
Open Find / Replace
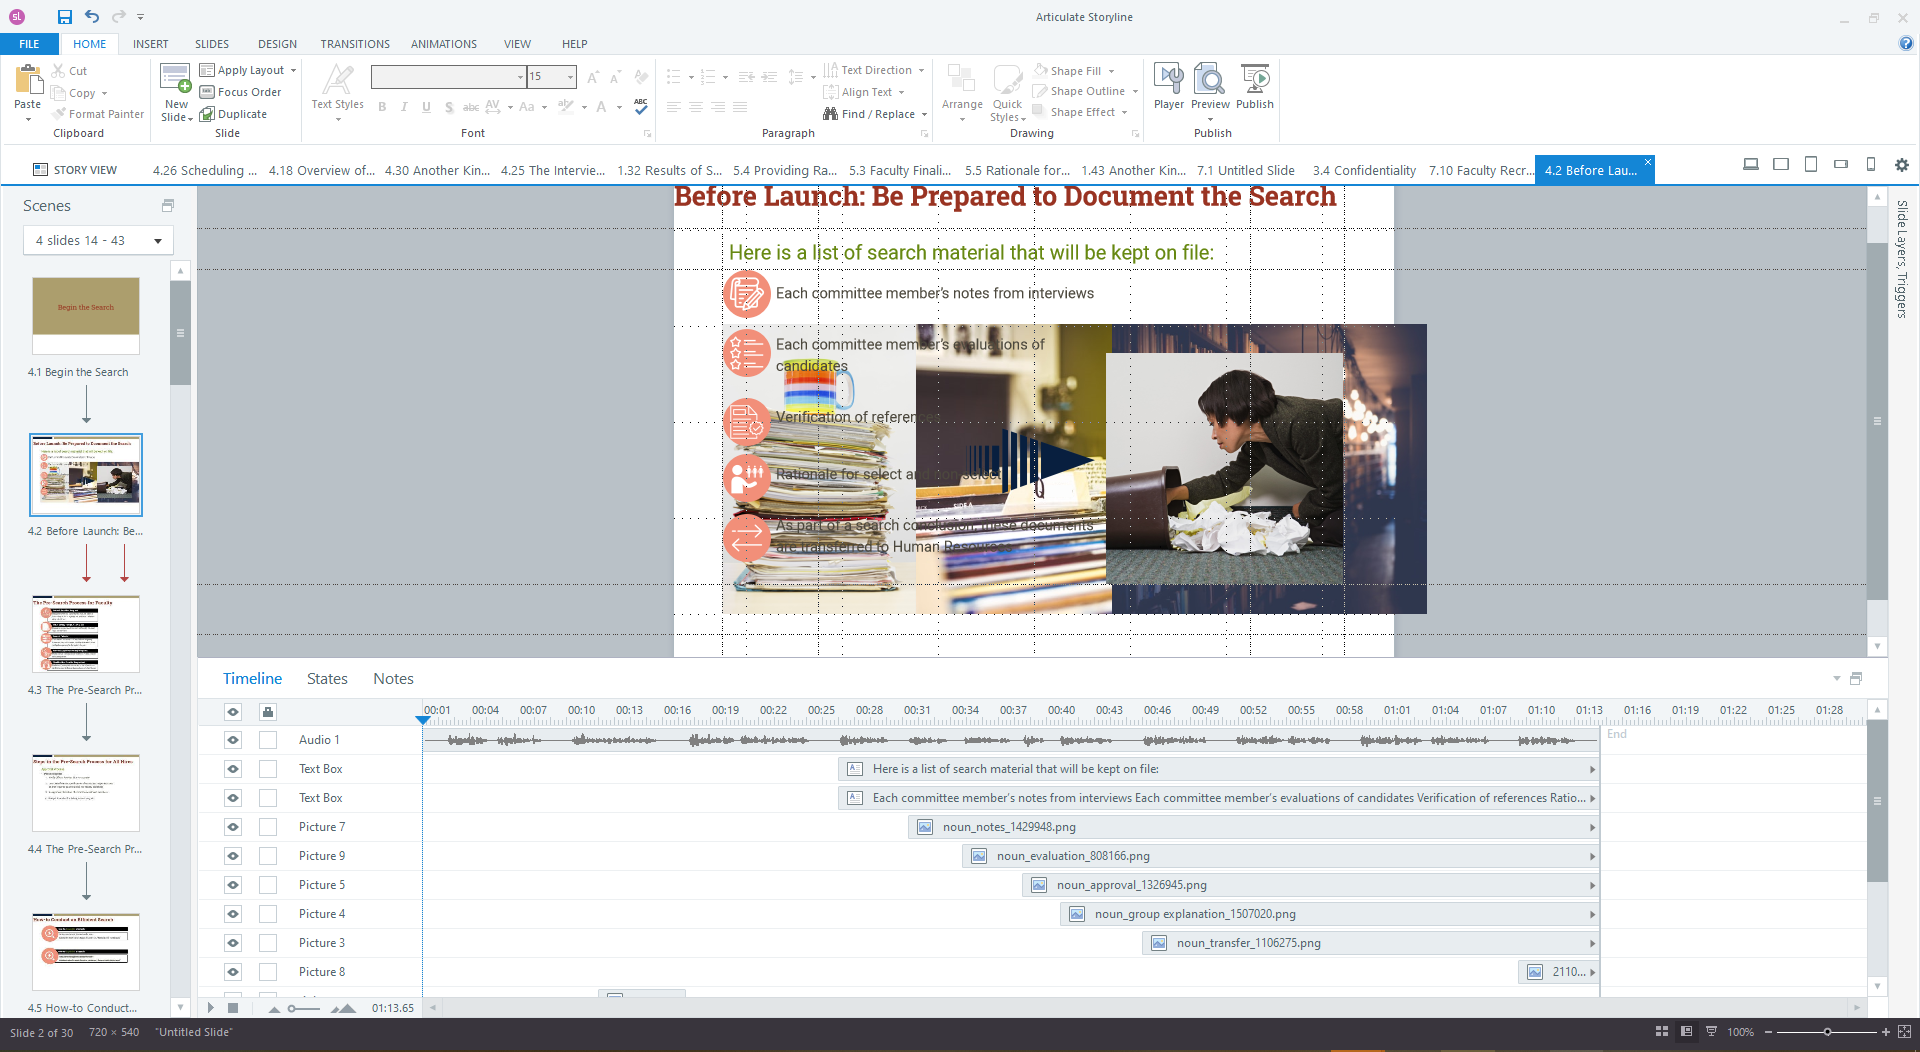point(875,114)
